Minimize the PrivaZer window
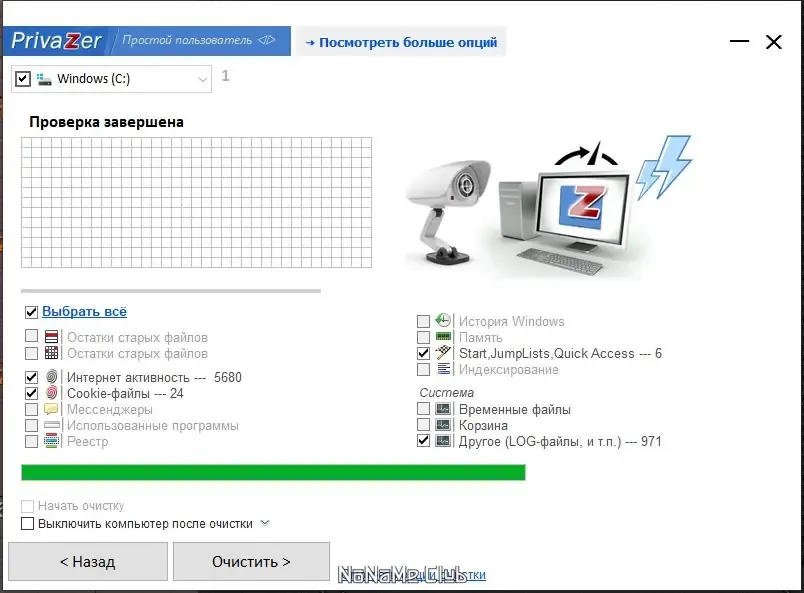804x593 pixels. [x=739, y=41]
